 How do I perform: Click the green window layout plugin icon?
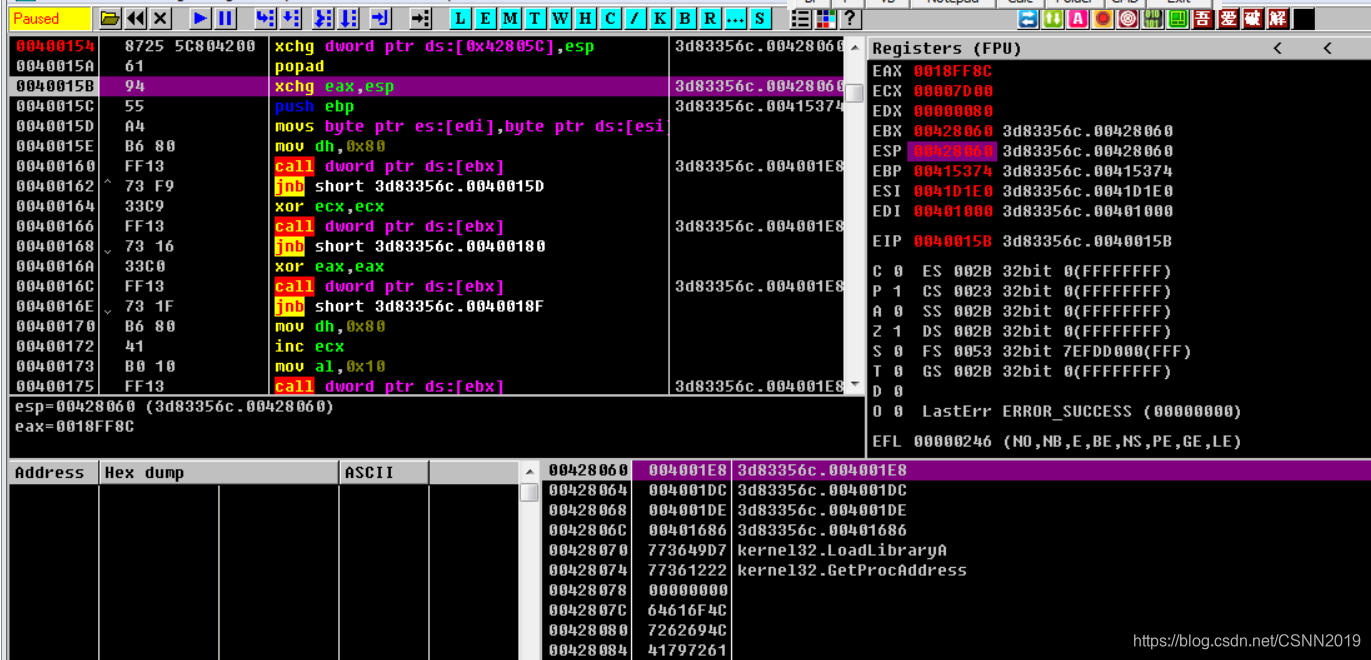point(1178,18)
